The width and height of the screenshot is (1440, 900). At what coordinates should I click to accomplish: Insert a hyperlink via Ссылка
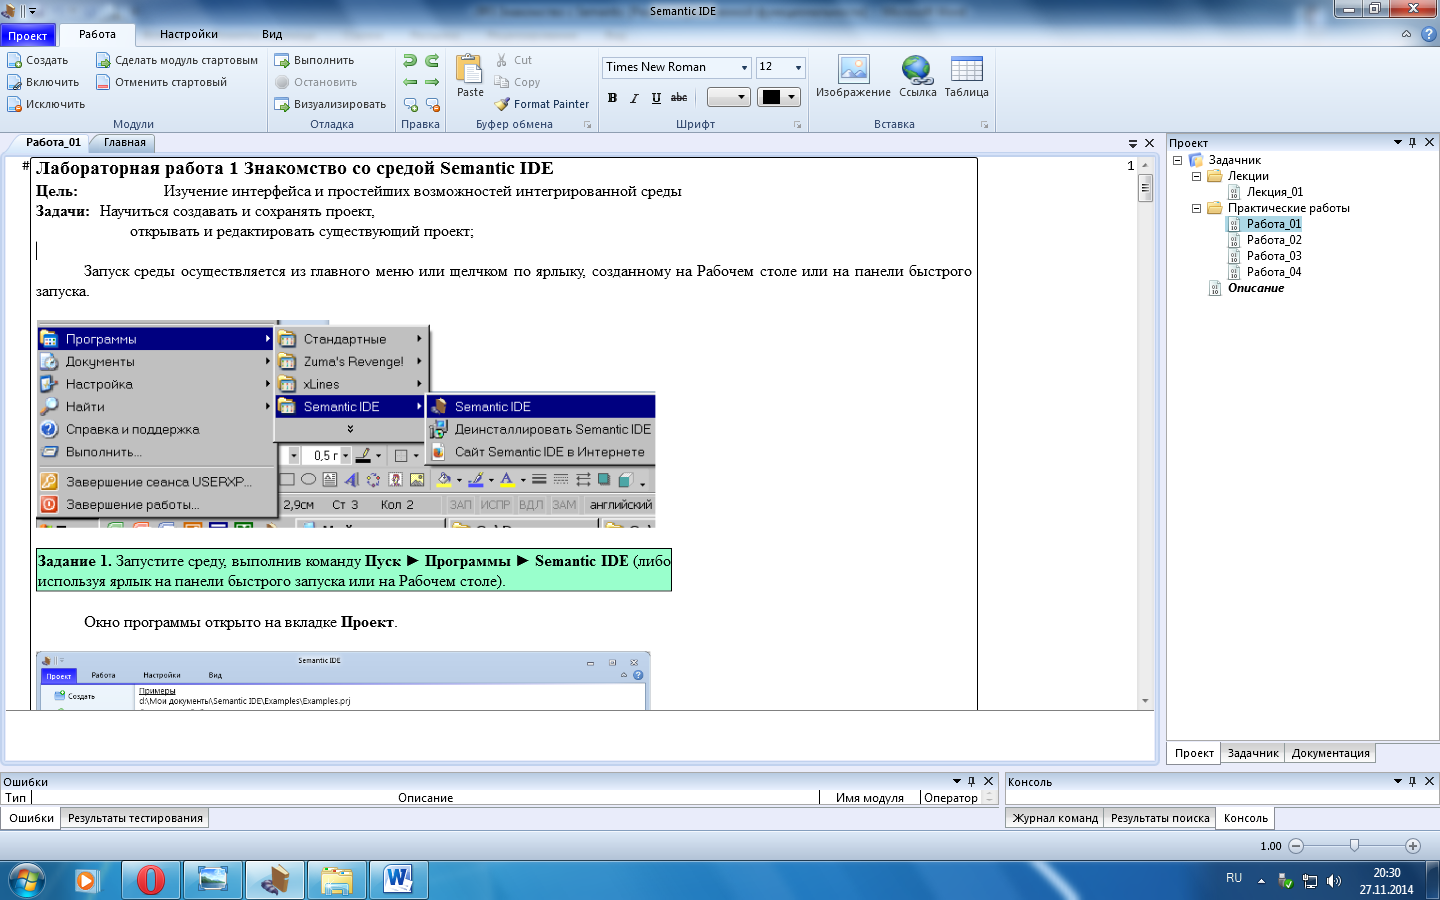[917, 76]
